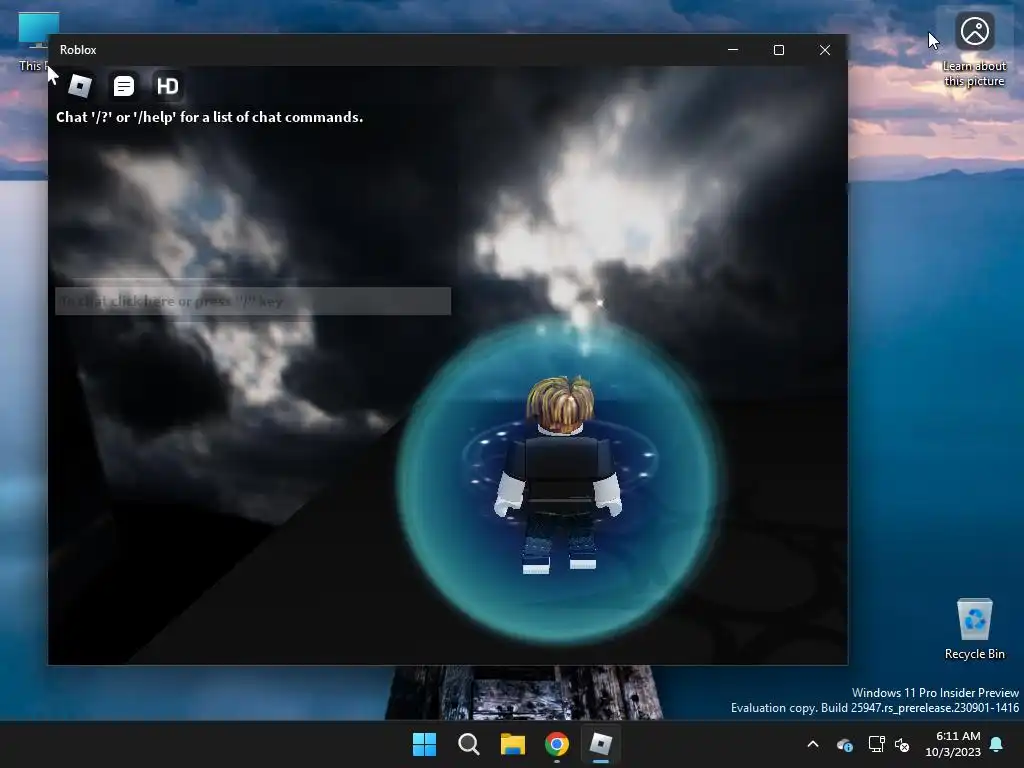
Task: Select the Recycle Bin desktop icon
Action: [974, 629]
